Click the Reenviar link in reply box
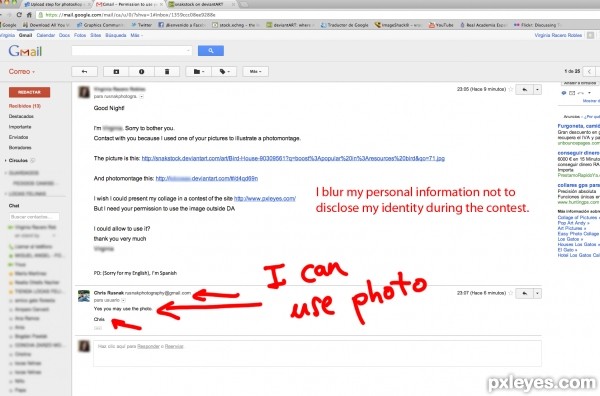 pyautogui.click(x=174, y=346)
